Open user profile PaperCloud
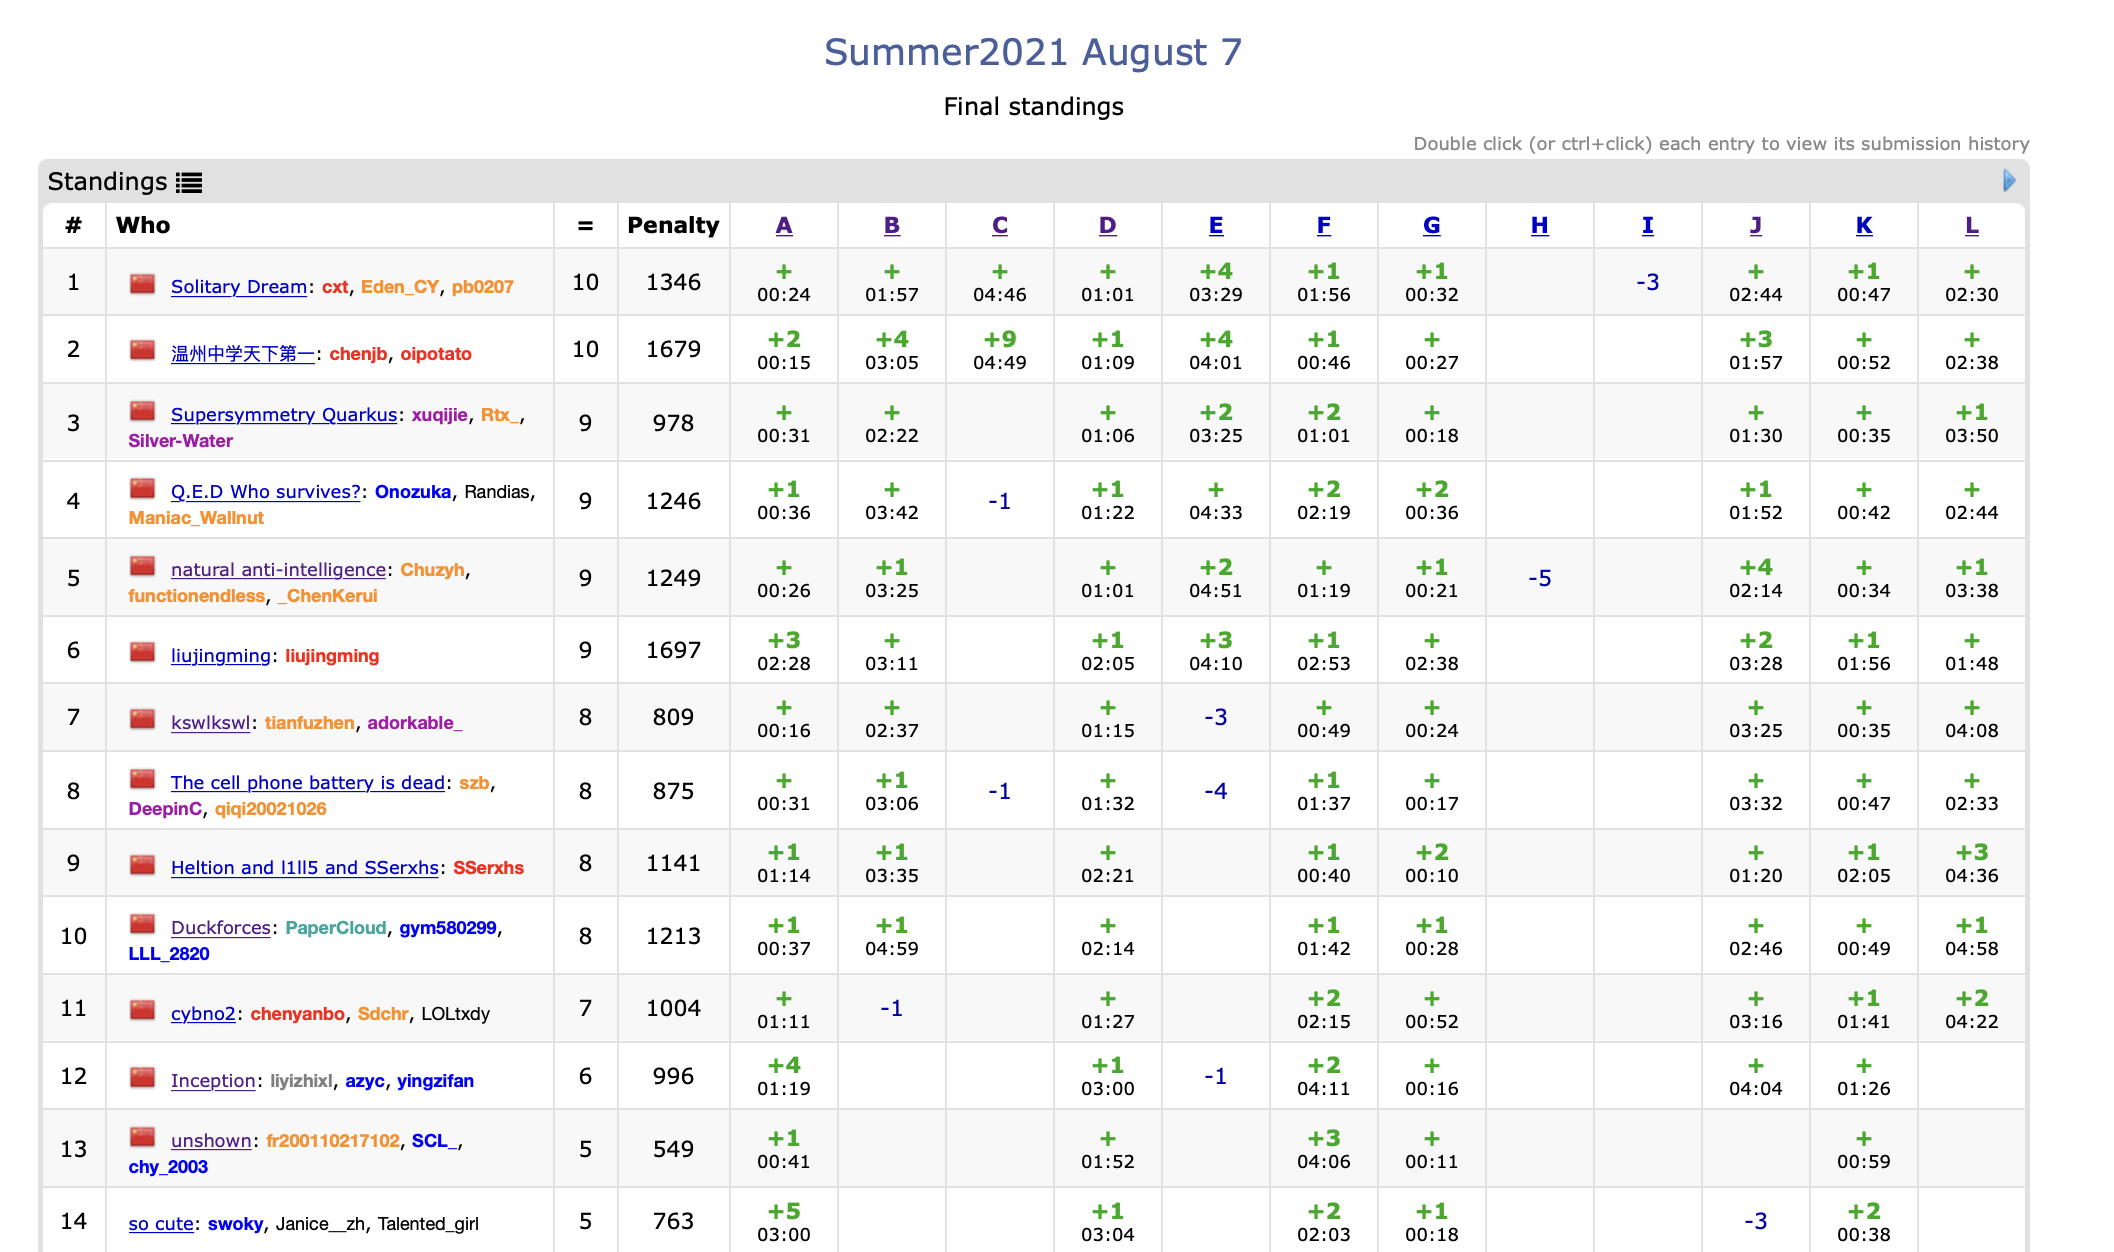 coord(335,928)
